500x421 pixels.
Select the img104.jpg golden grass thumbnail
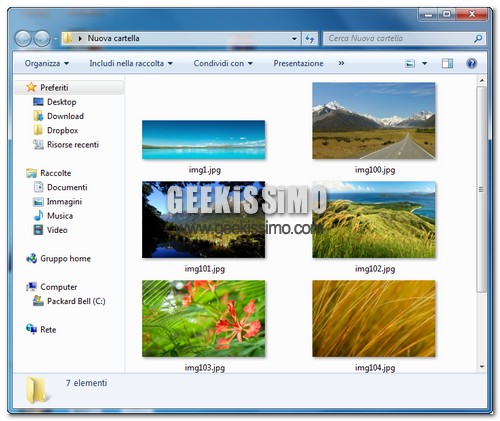point(374,319)
